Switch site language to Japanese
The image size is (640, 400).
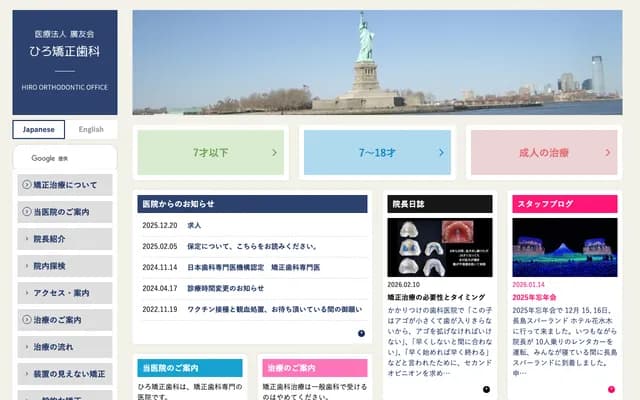point(39,129)
